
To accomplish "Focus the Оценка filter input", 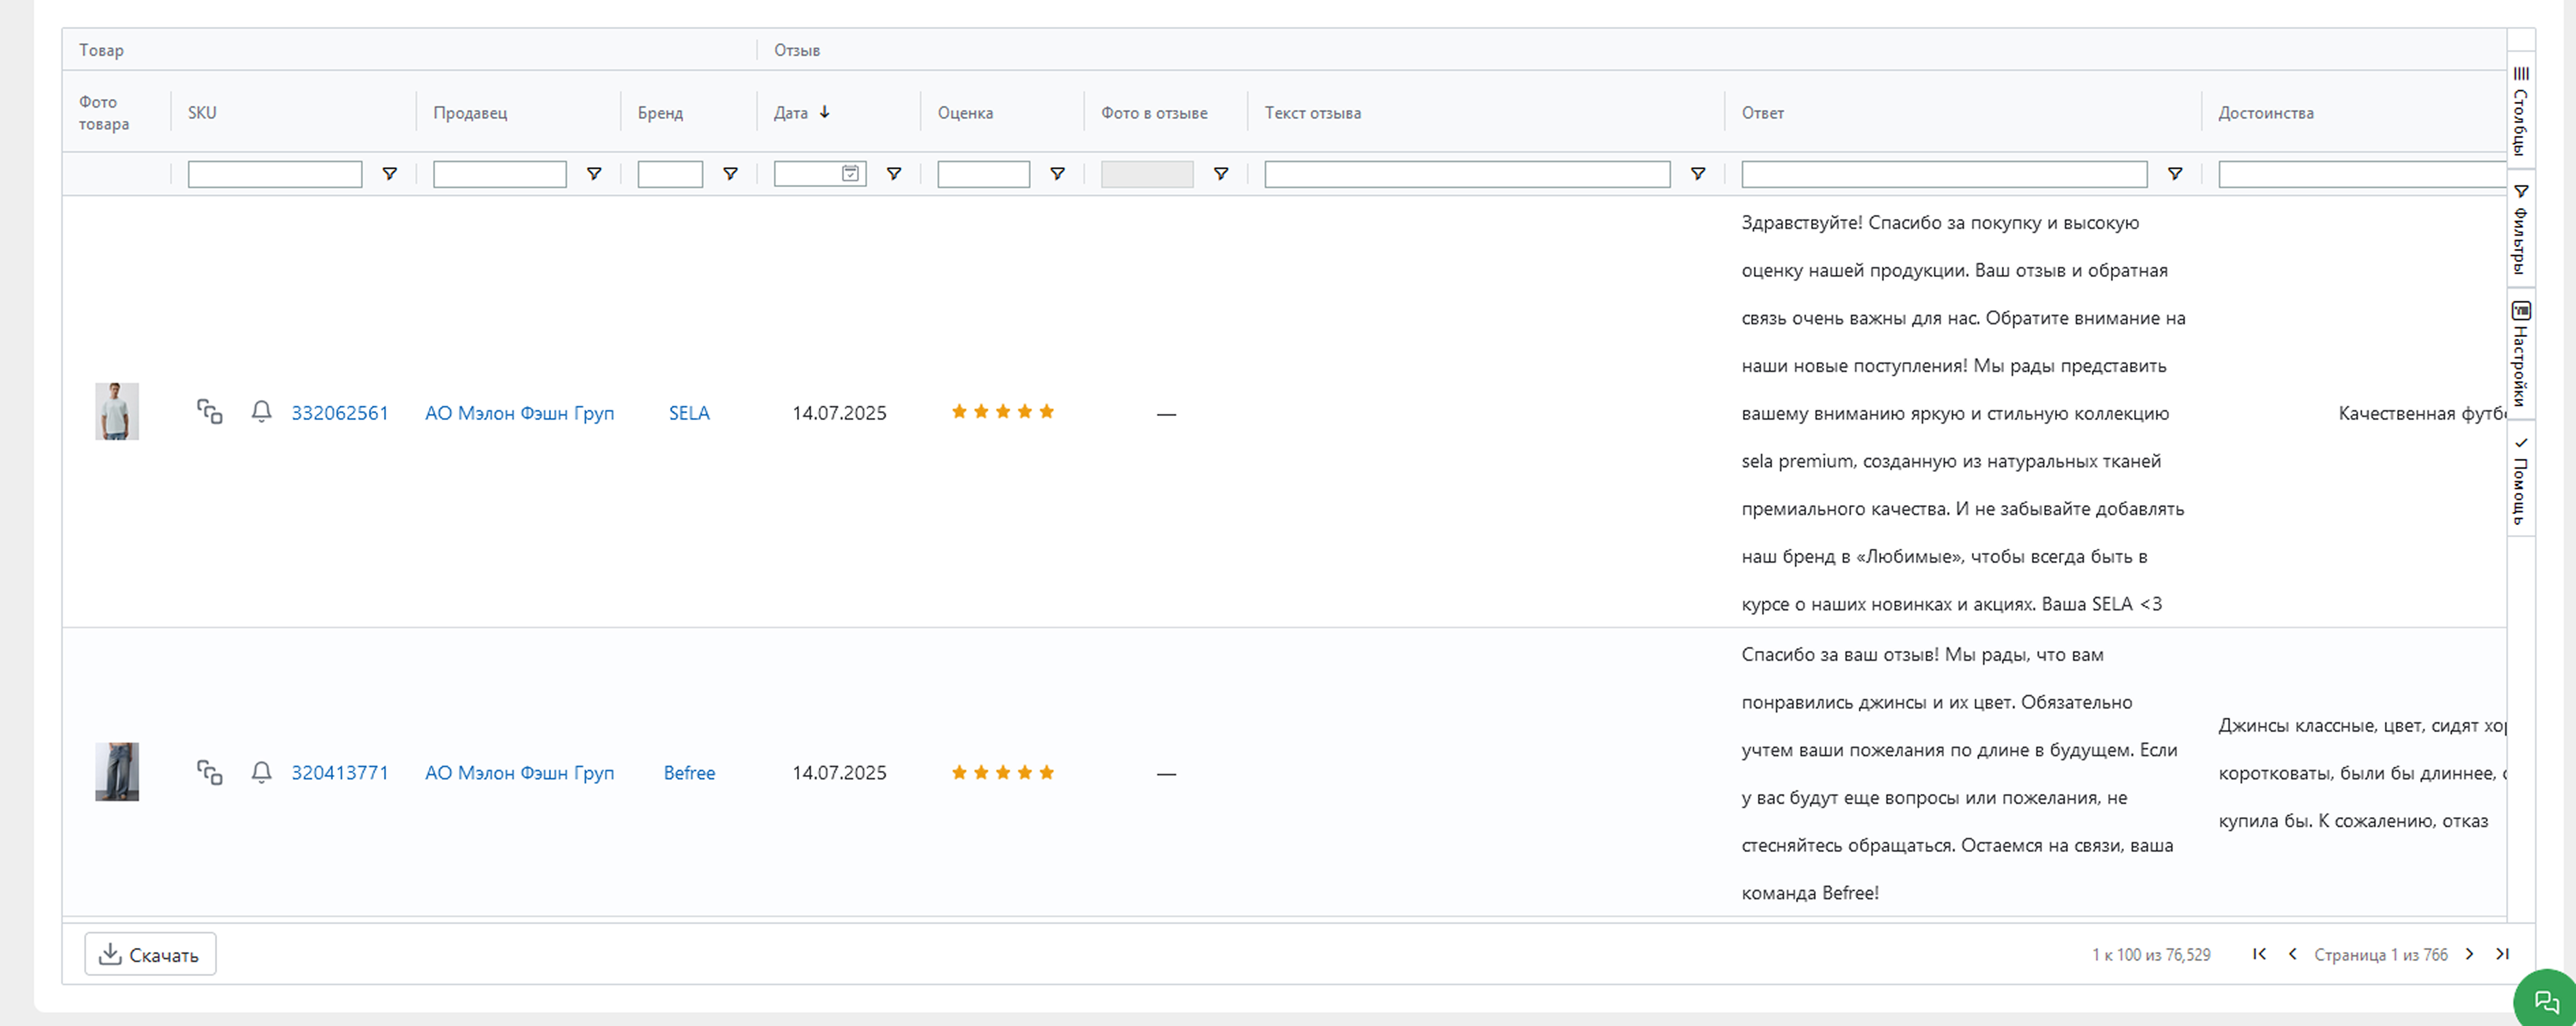I will (x=984, y=174).
